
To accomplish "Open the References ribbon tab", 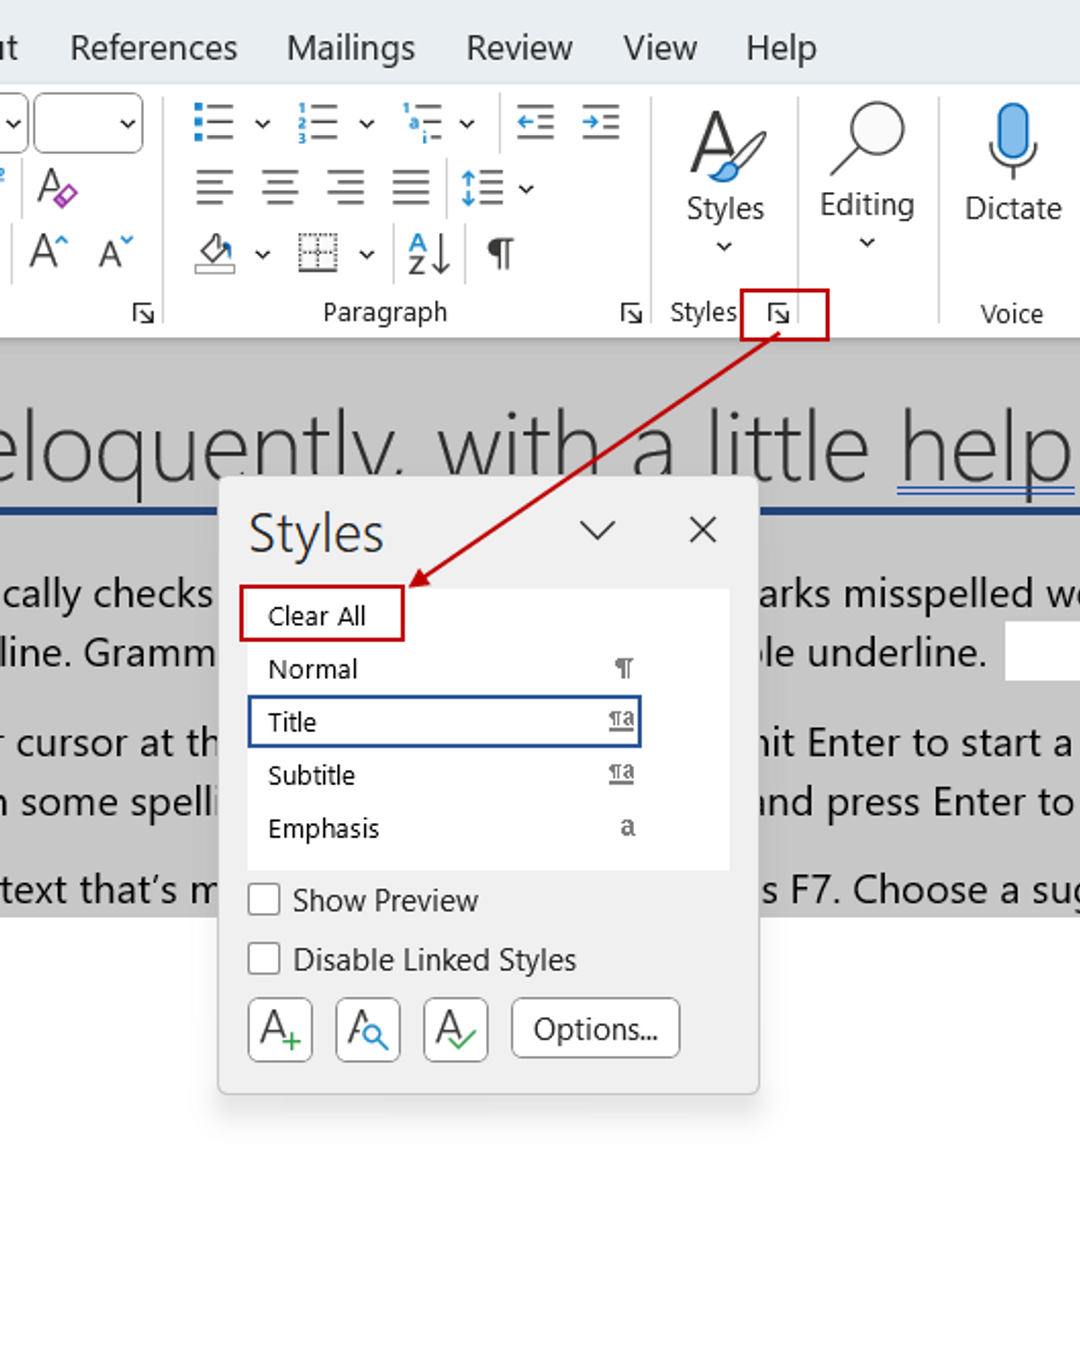I will pos(152,47).
